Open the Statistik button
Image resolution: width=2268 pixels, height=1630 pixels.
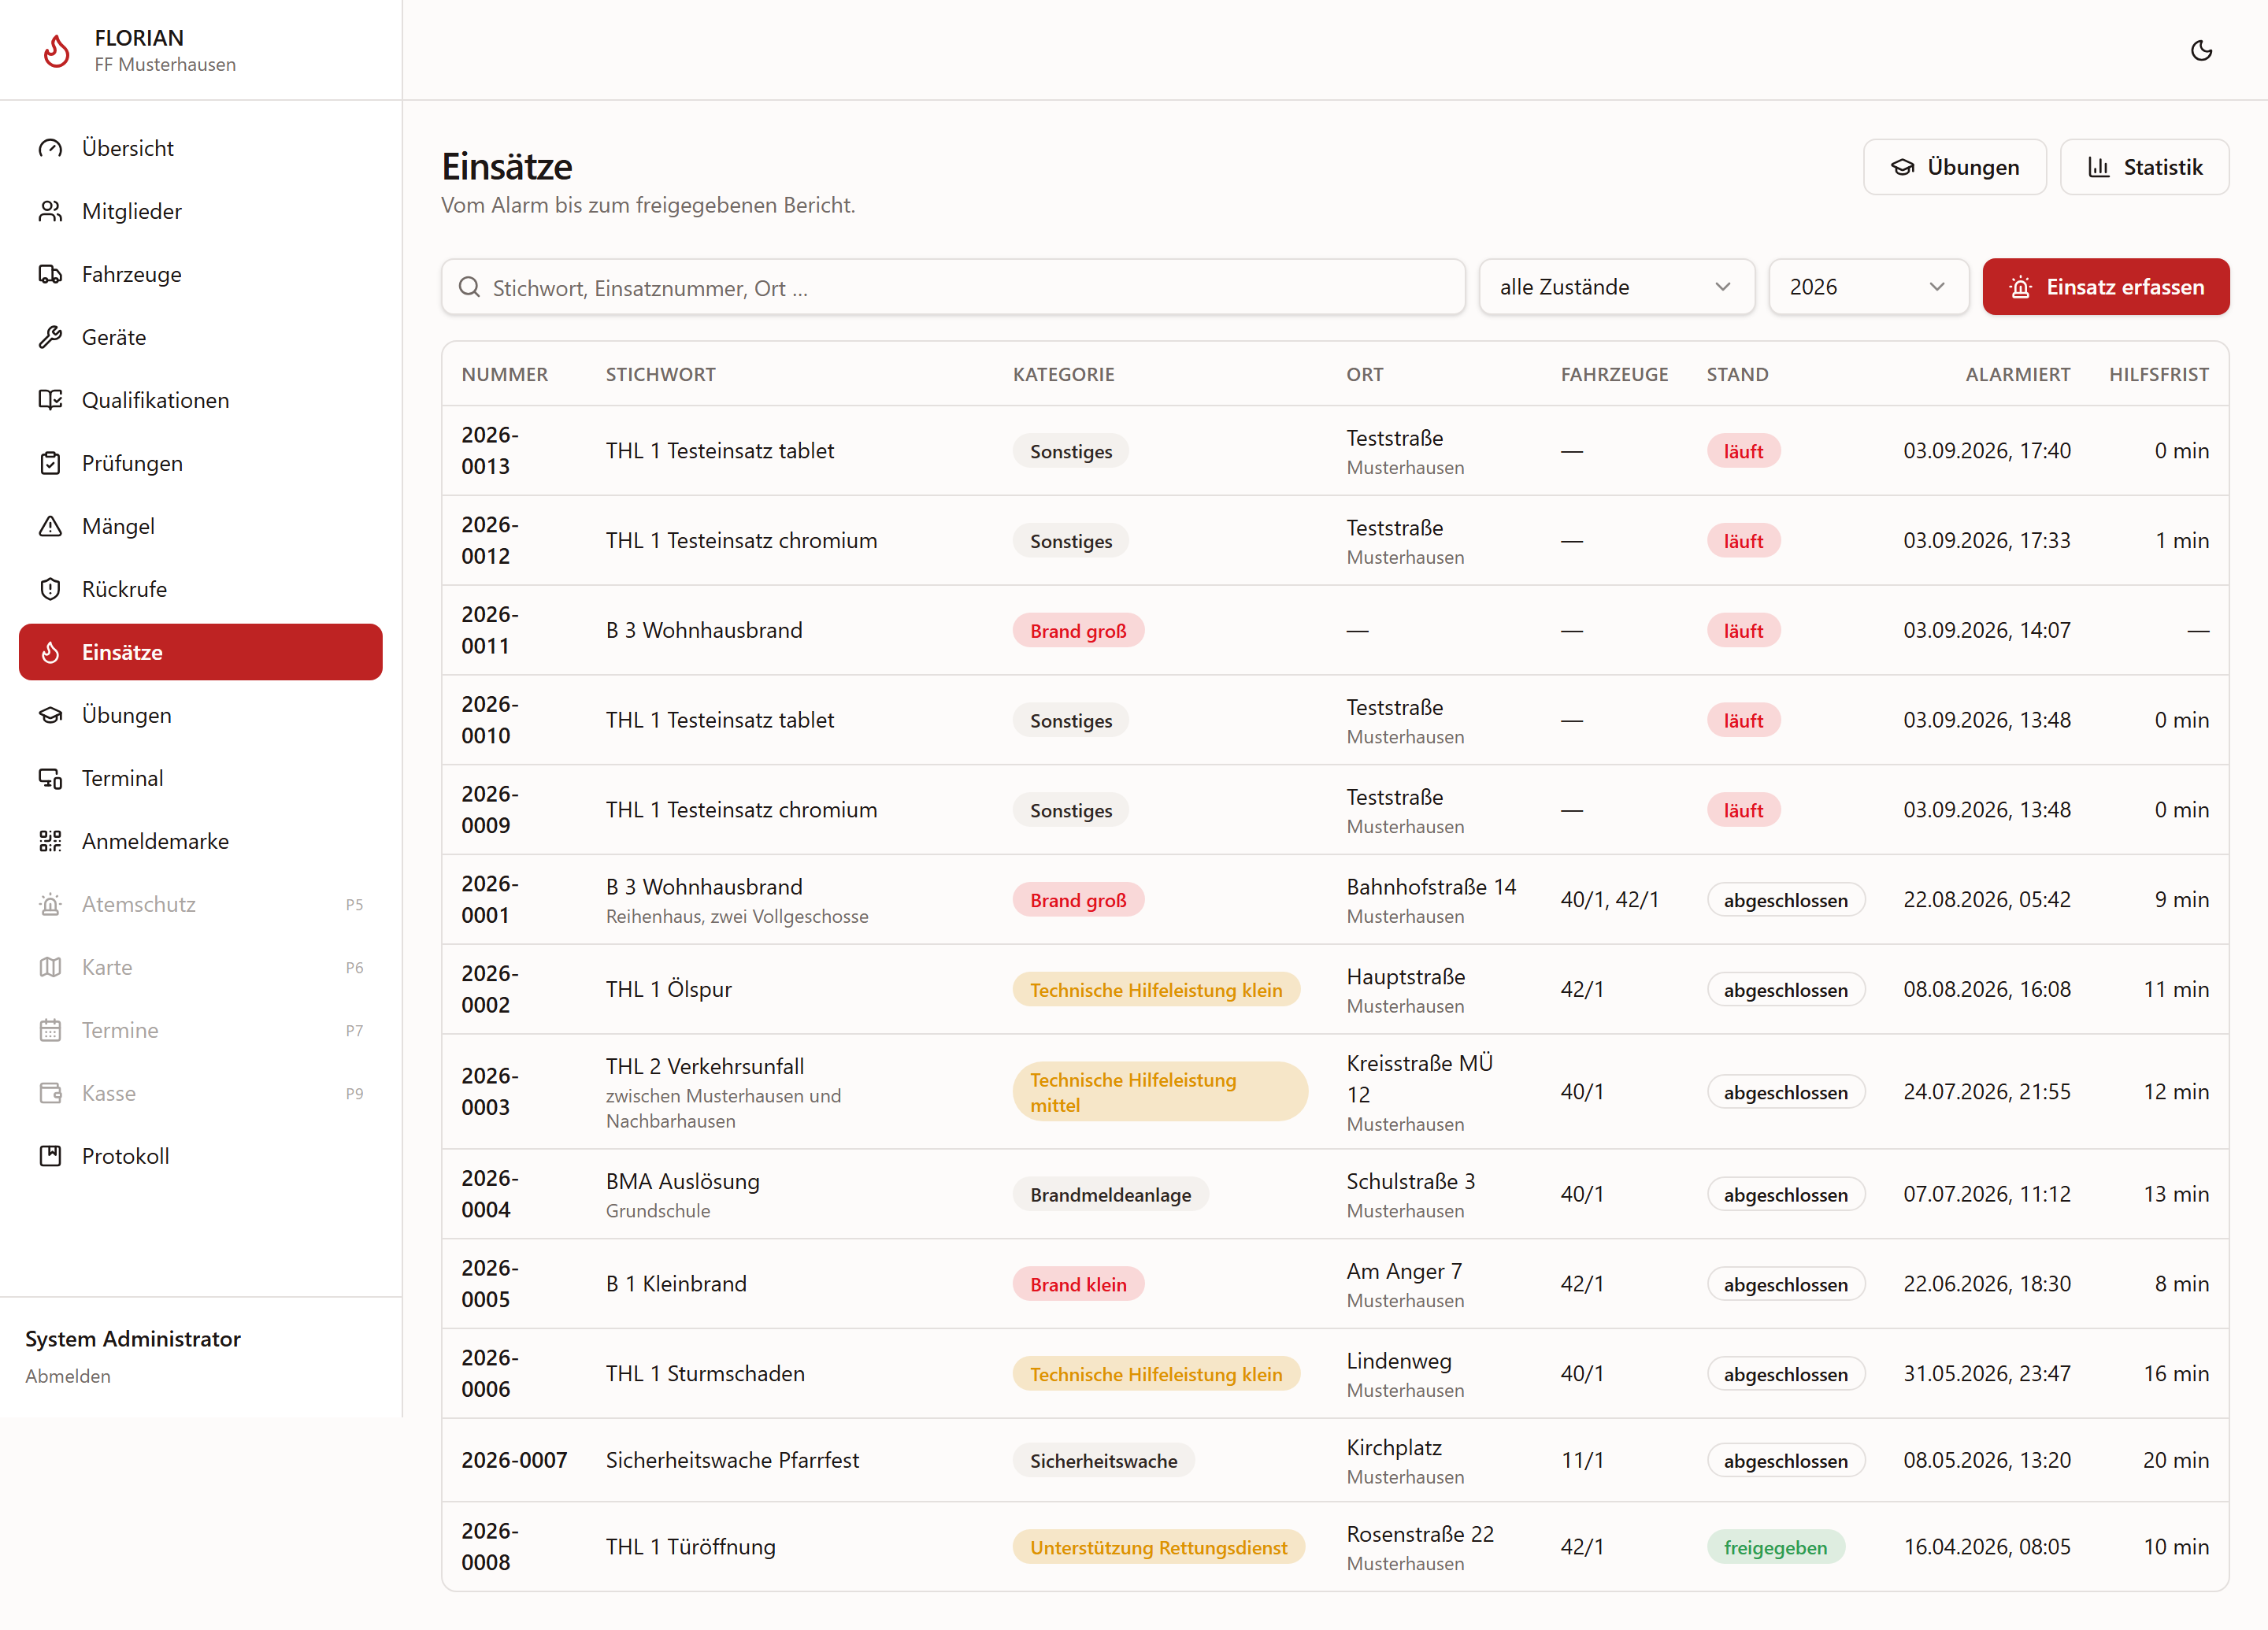click(2144, 167)
